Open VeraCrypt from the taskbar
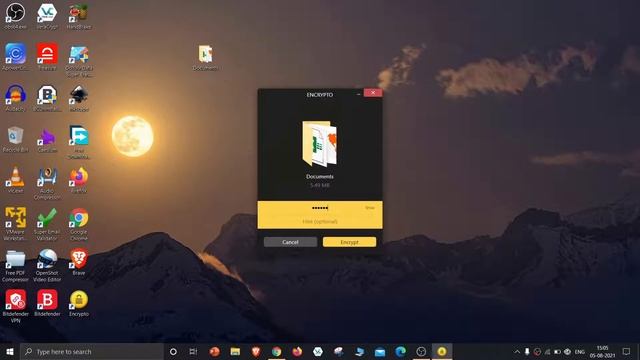This screenshot has height=360, width=640. pos(318,351)
